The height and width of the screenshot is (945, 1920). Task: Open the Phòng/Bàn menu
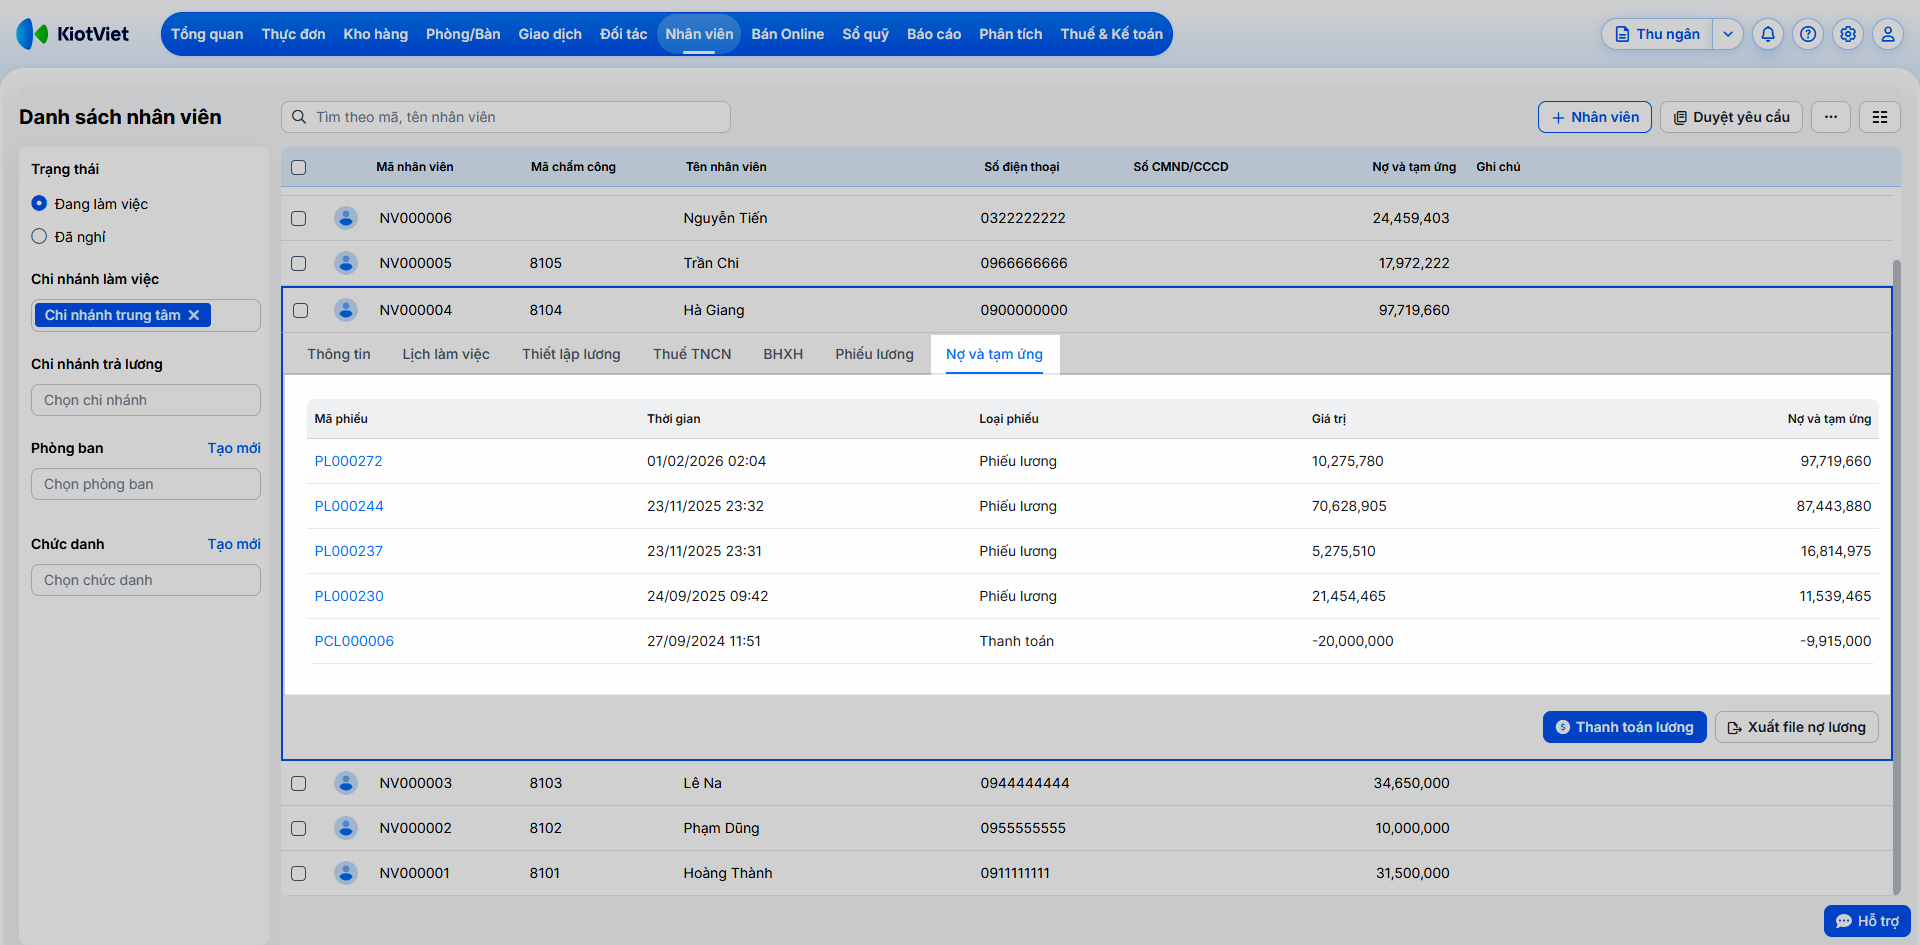click(x=463, y=34)
